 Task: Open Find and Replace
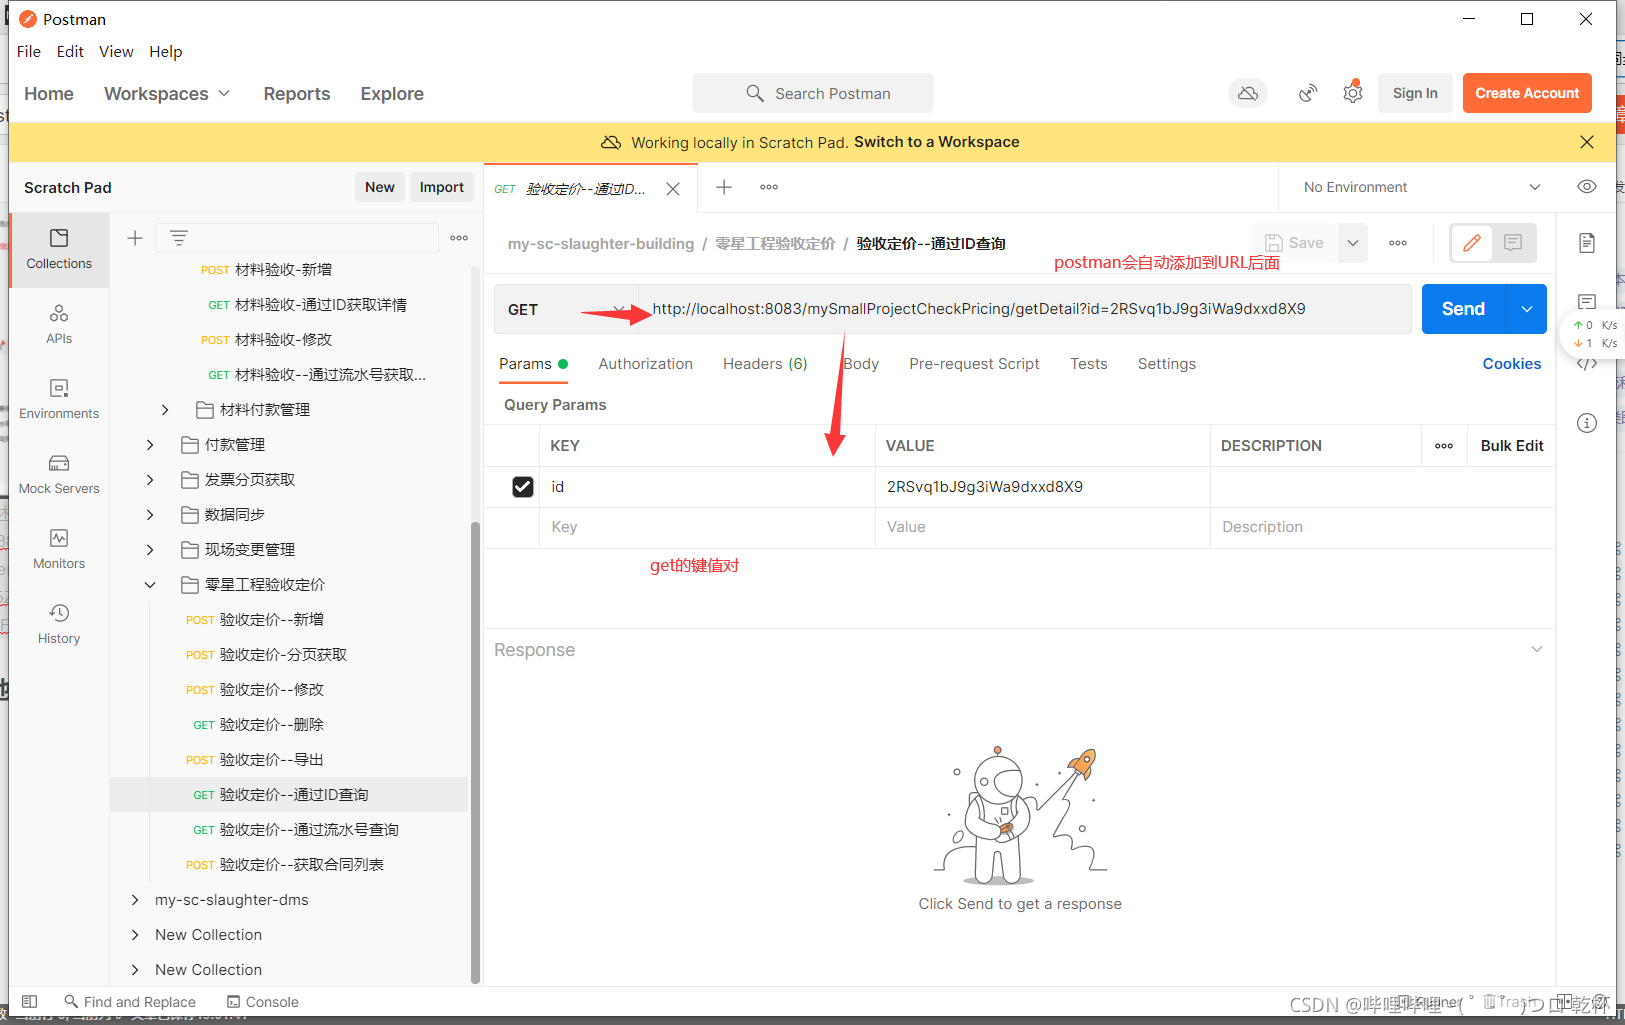point(130,1002)
